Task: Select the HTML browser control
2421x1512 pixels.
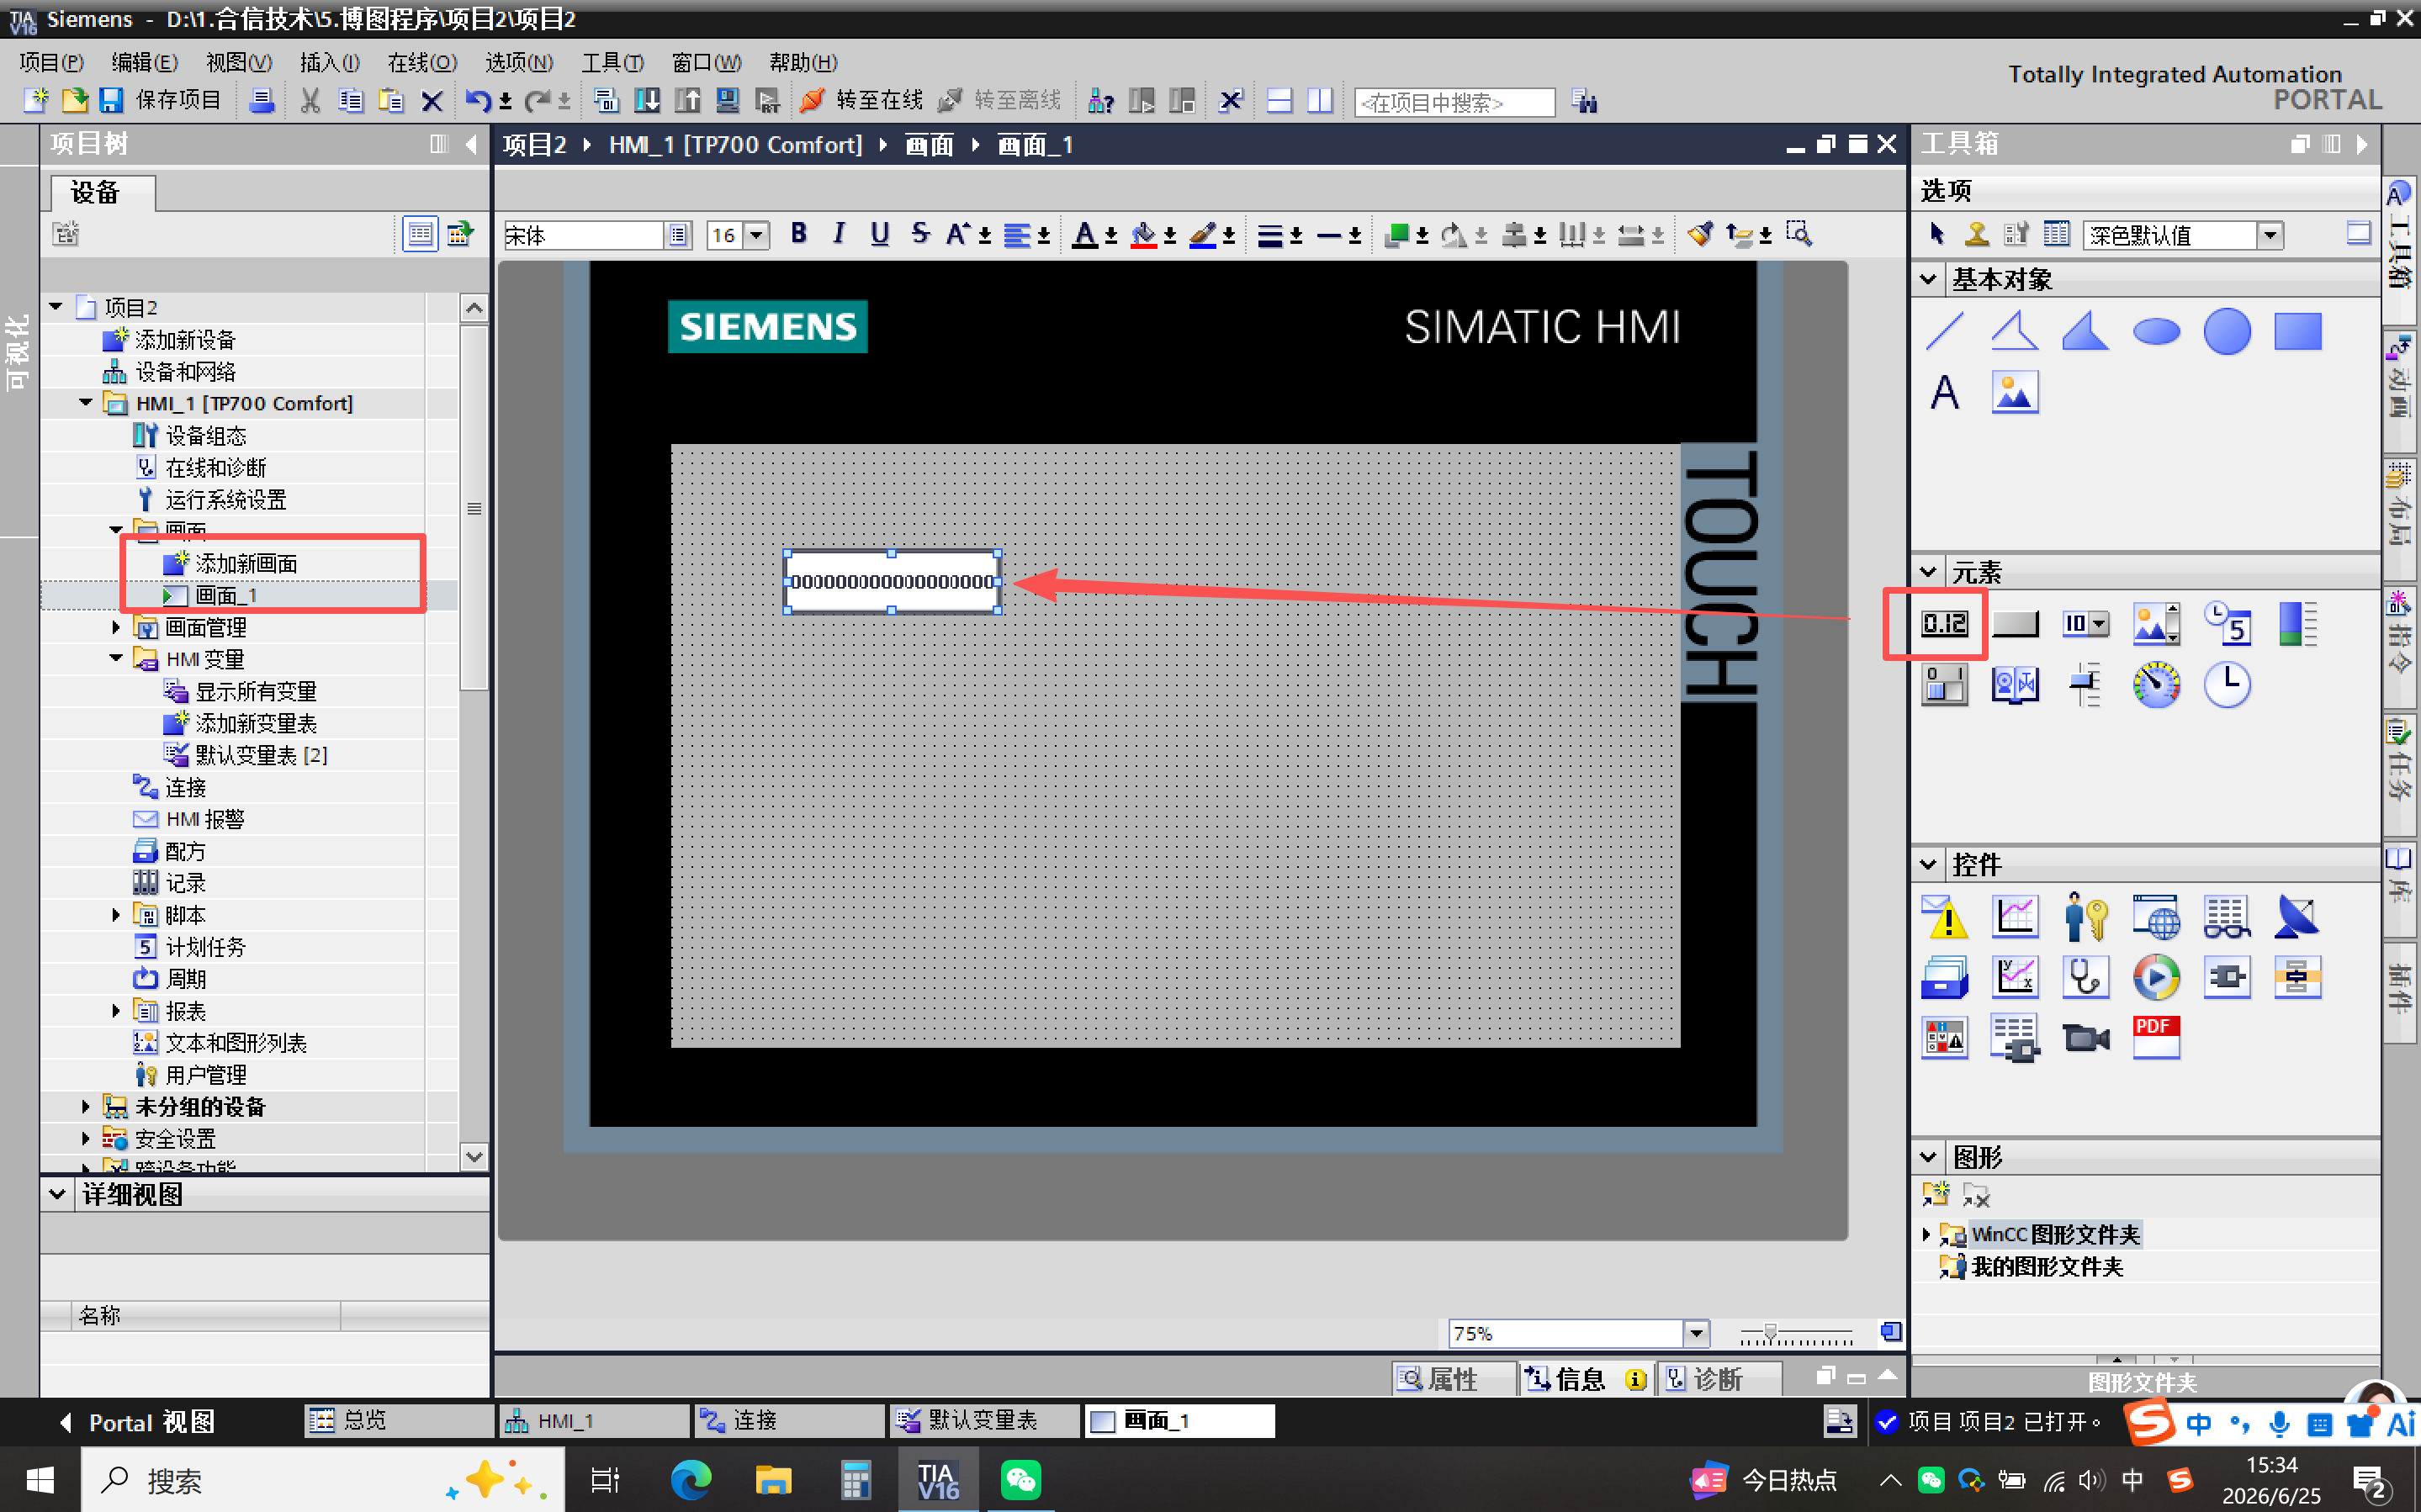Action: tap(2156, 917)
